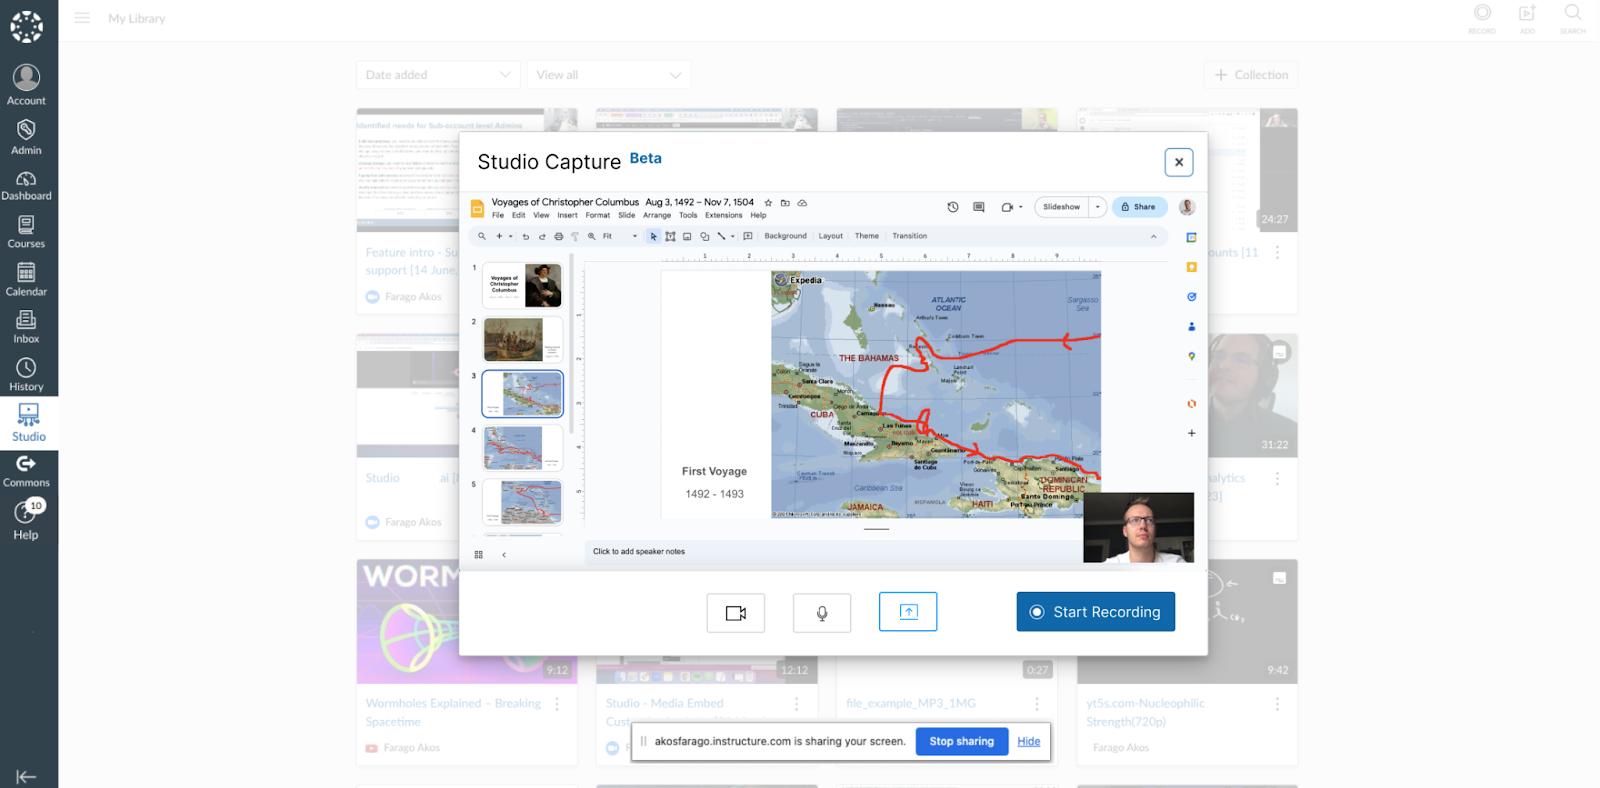Open the View all filter dropdown
Screen dimensions: 1600x788
point(609,75)
